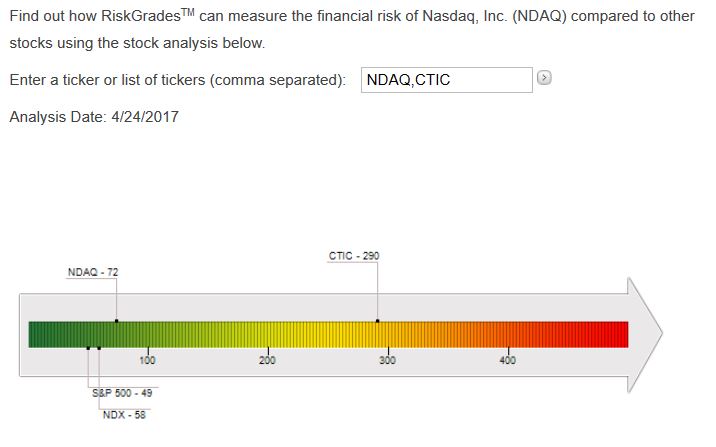Click the 400 tick label on the scale
This screenshot has height=447, width=716.
[507, 360]
